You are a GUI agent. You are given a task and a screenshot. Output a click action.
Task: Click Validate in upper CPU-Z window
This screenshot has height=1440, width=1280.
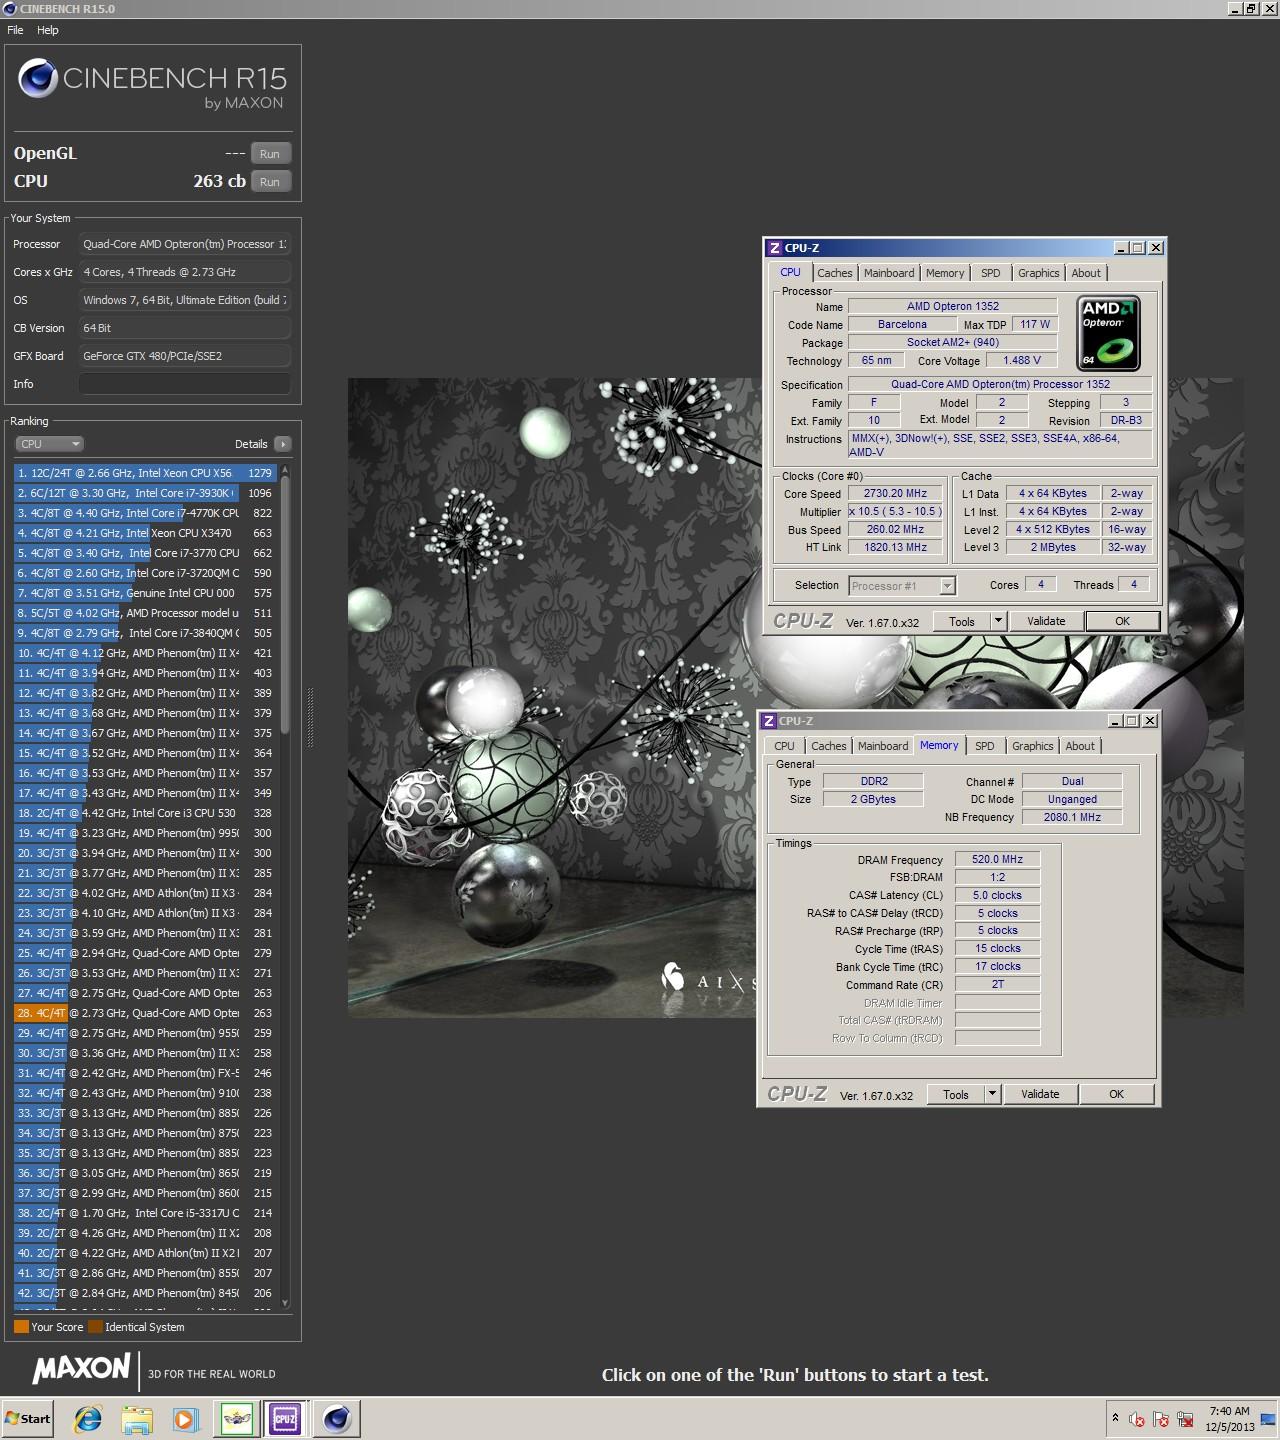coord(1046,621)
